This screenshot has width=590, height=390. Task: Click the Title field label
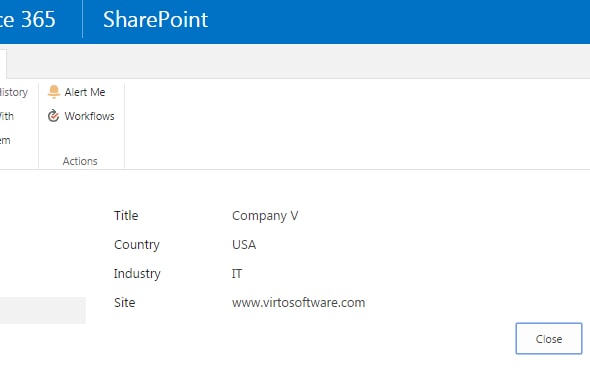pos(126,216)
